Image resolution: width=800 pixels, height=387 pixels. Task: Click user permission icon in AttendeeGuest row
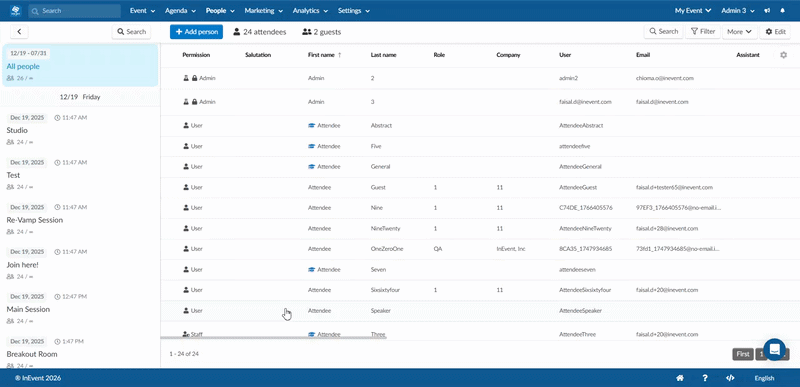[186, 188]
